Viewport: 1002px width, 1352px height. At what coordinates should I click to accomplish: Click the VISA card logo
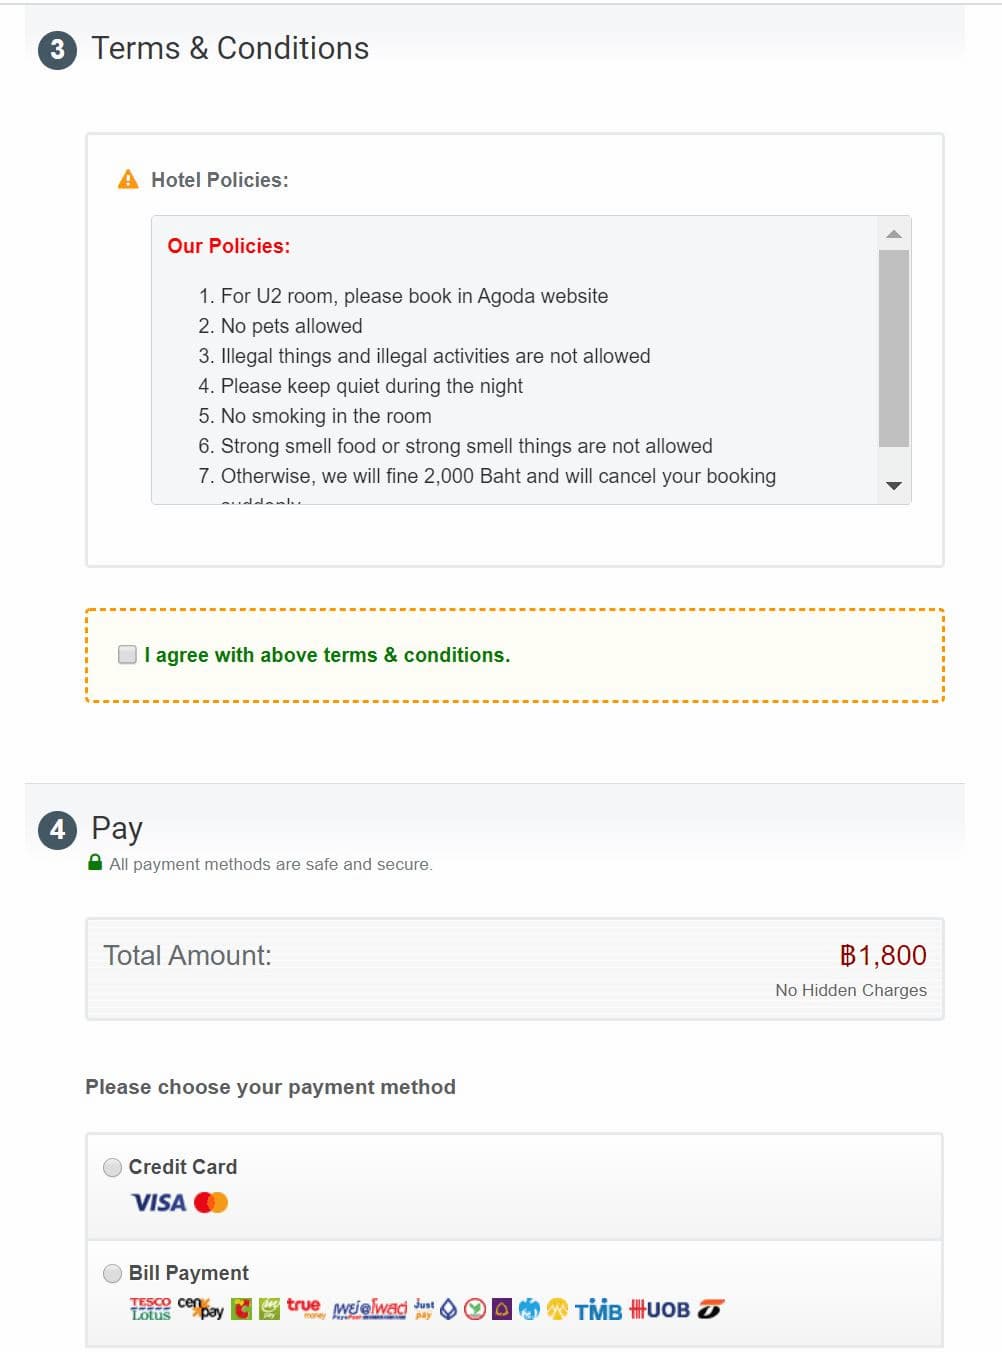159,1202
